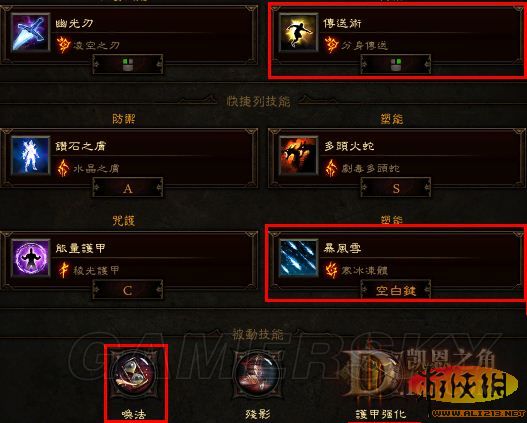Select the 傳送術 teleport skill icon
Image resolution: width=527 pixels, height=423 pixels.
(x=298, y=32)
